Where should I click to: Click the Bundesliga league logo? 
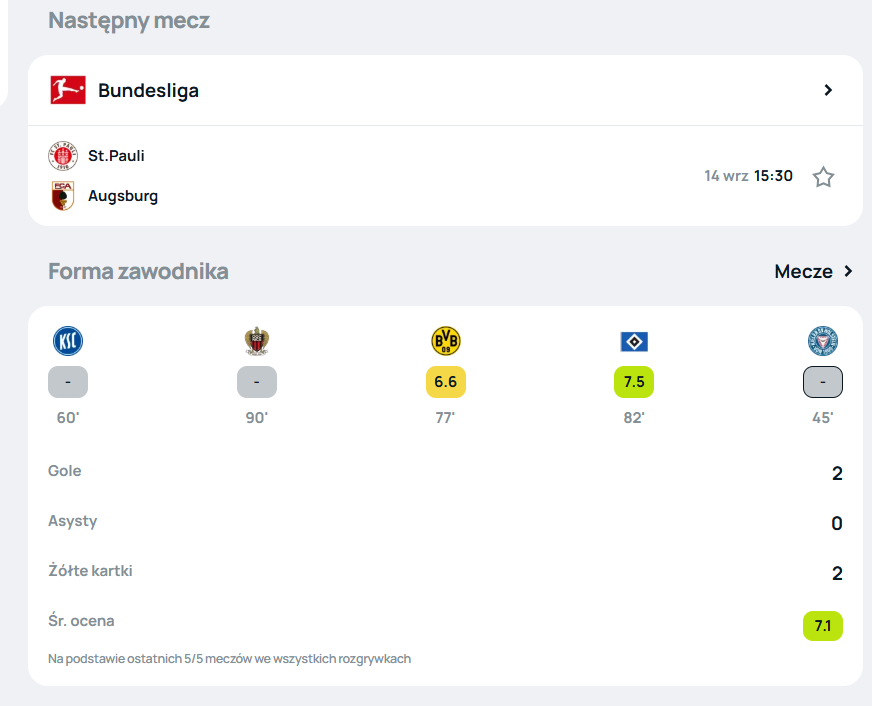68,90
